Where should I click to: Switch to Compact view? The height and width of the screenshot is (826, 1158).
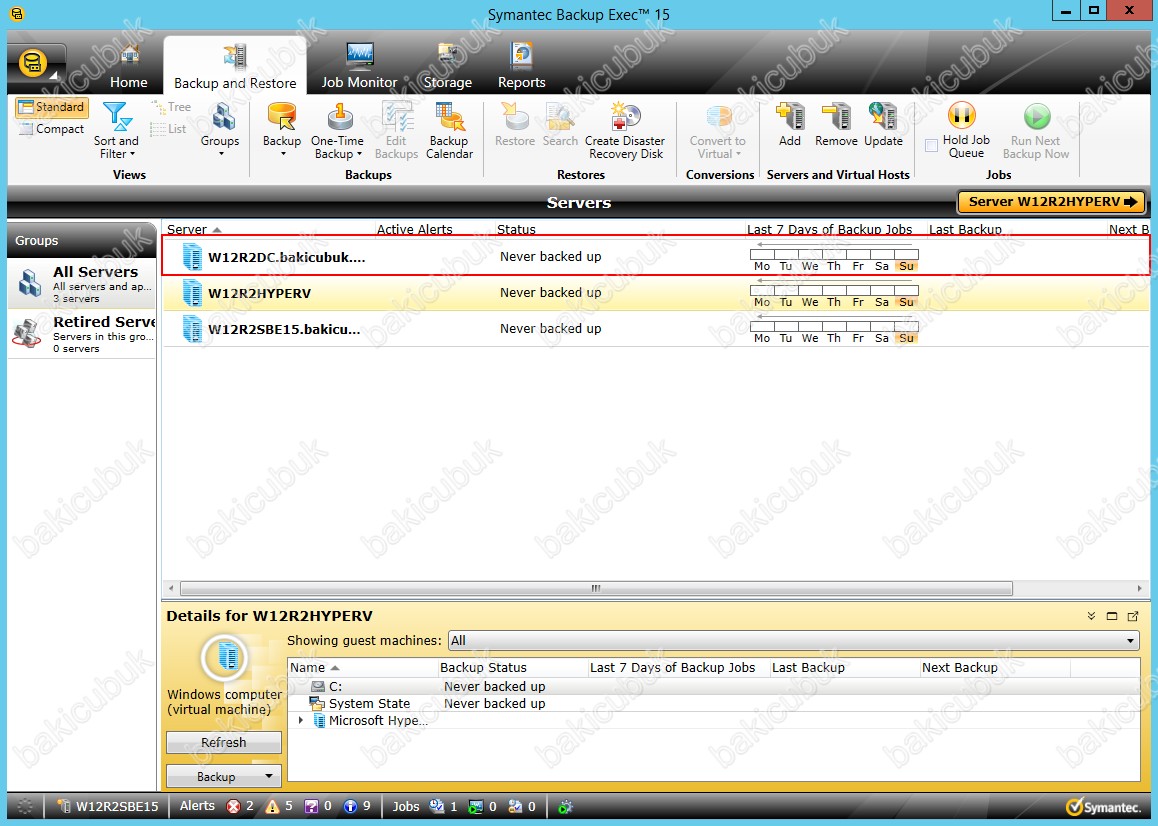(52, 129)
